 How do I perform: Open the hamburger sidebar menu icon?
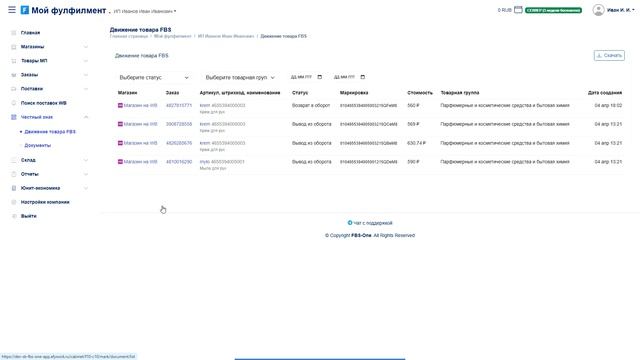[12, 10]
